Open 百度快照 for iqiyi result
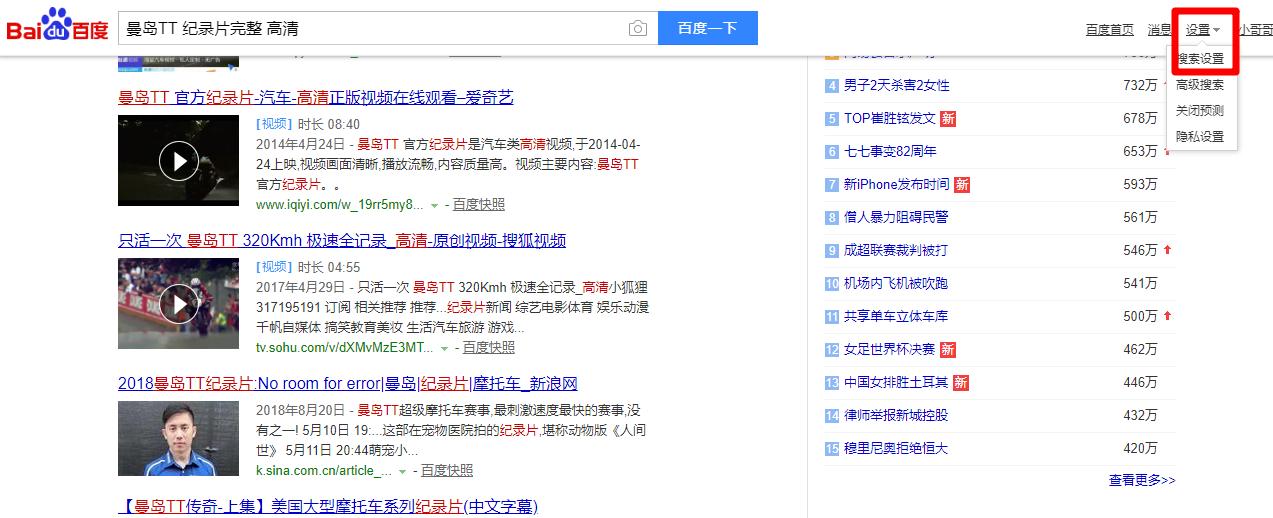Screen dimensions: 1273x518 (479, 204)
